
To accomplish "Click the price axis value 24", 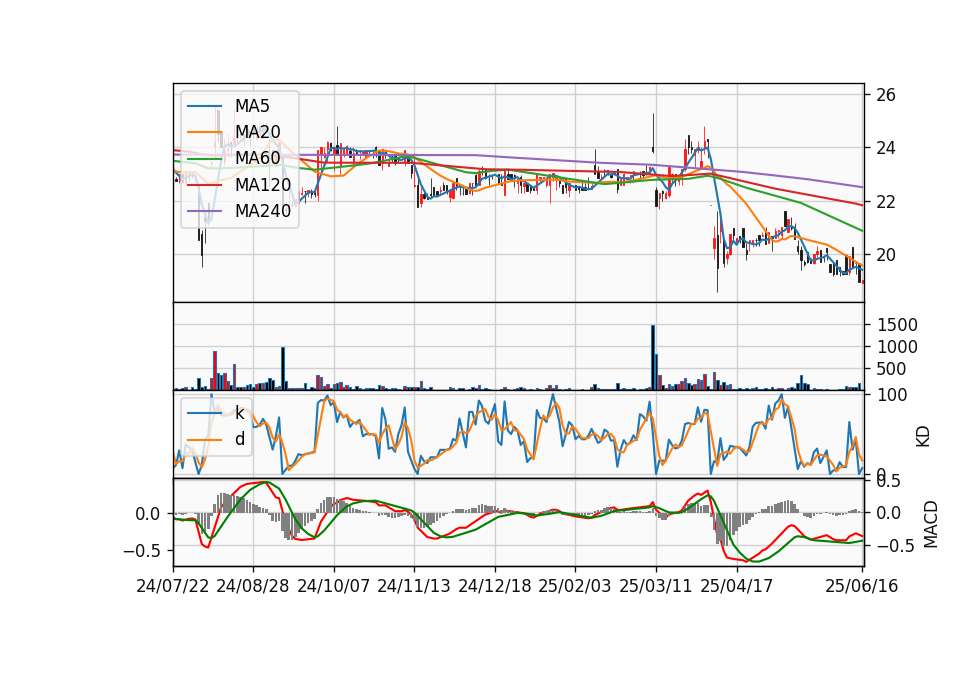I will click(x=886, y=148).
